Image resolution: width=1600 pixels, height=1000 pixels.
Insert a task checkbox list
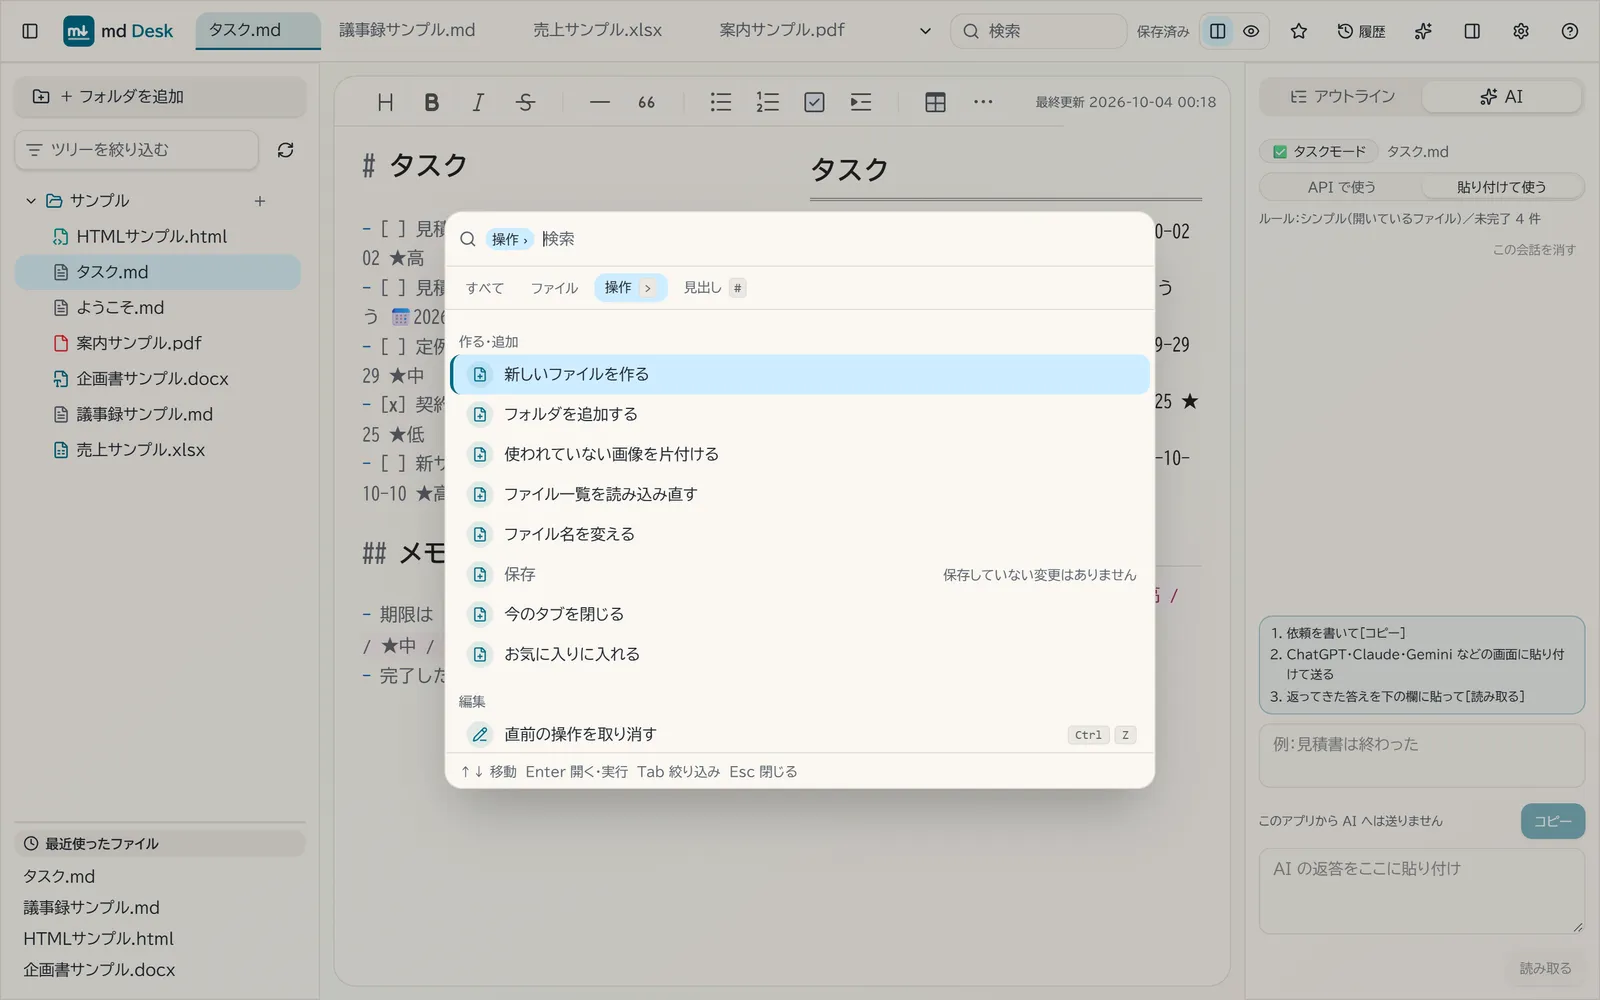coord(814,102)
